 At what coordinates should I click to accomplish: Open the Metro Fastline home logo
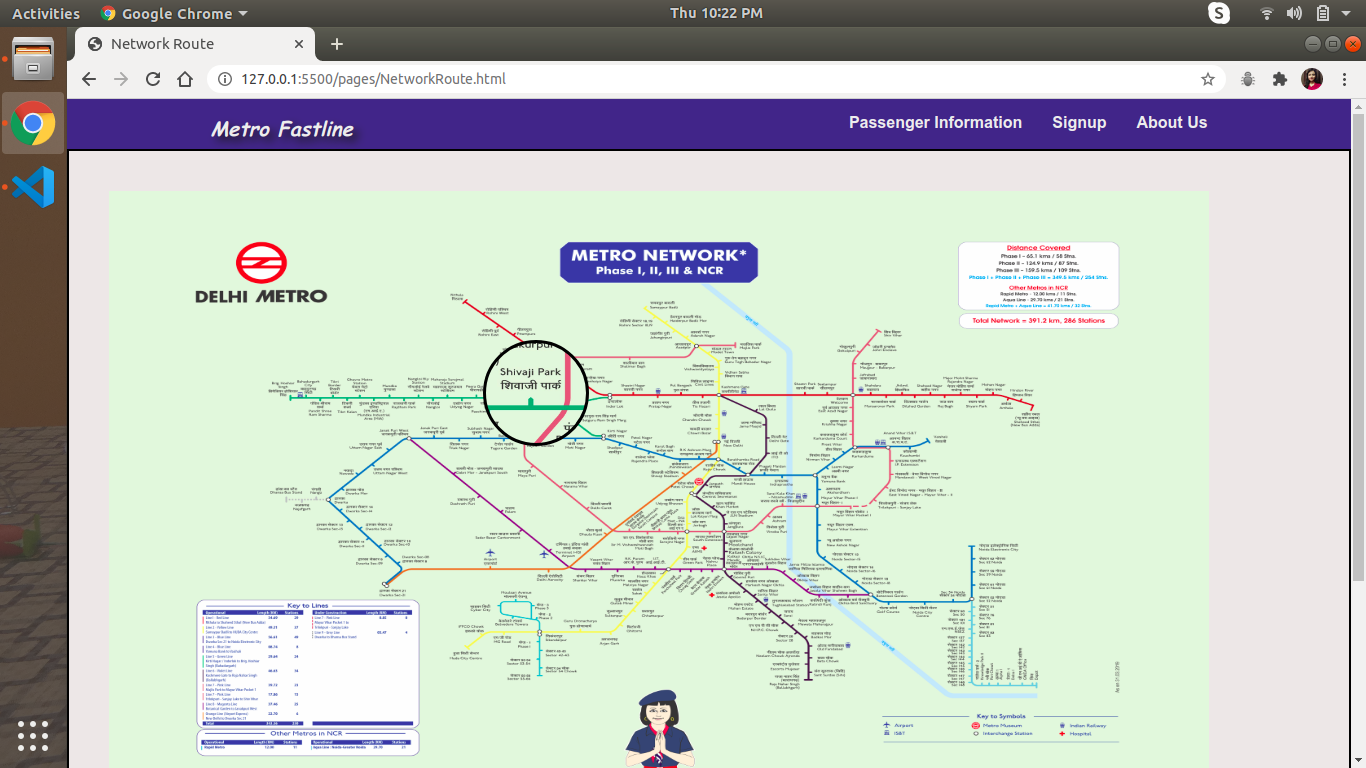tap(278, 128)
